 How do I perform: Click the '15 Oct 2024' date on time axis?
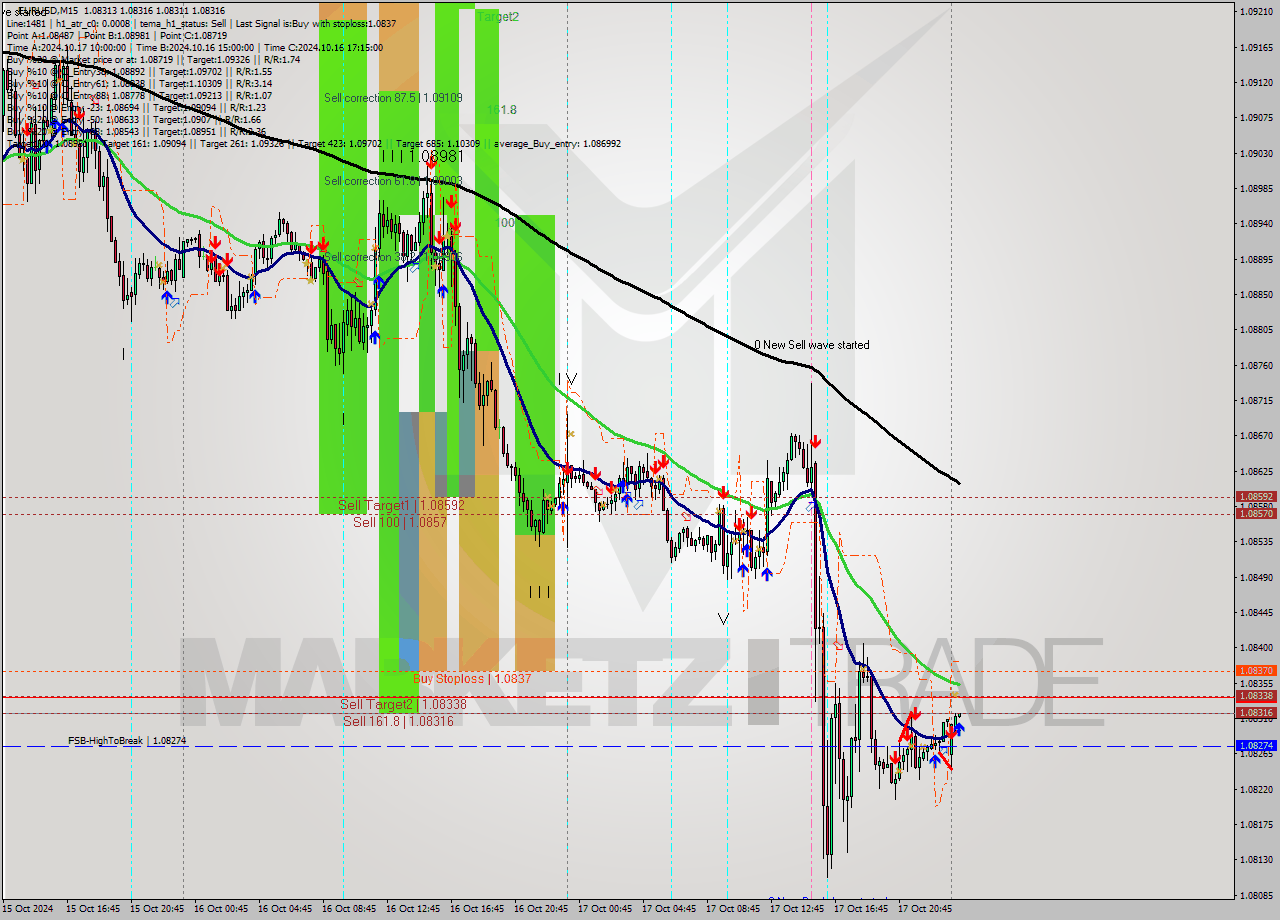pos(30,909)
